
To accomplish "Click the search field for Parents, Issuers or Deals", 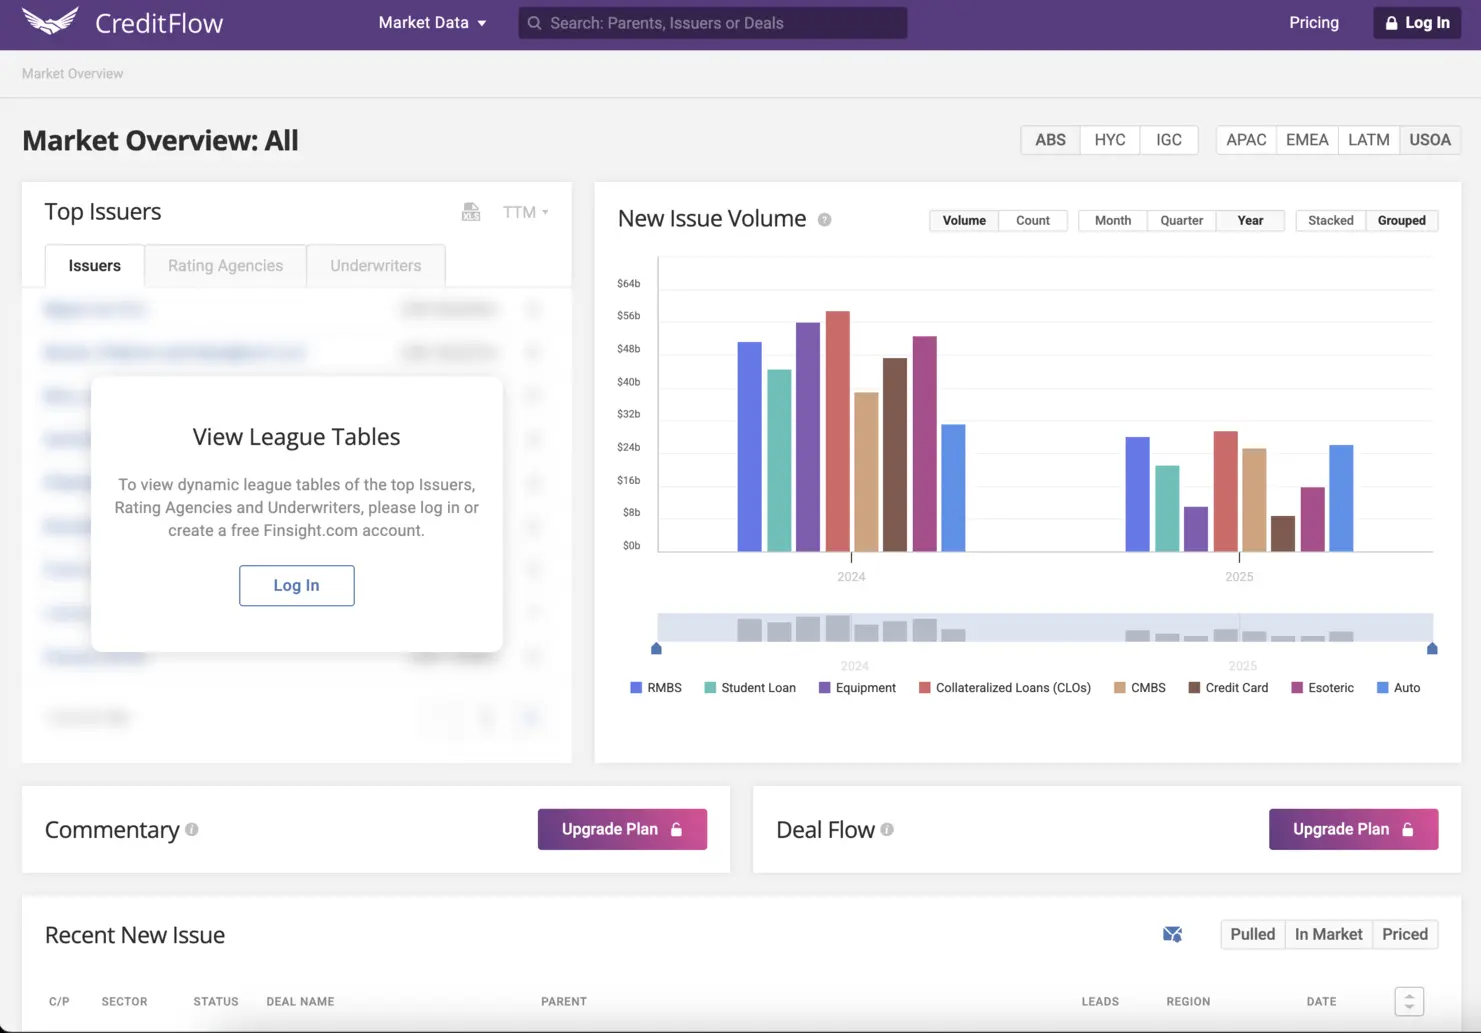I will tap(720, 23).
